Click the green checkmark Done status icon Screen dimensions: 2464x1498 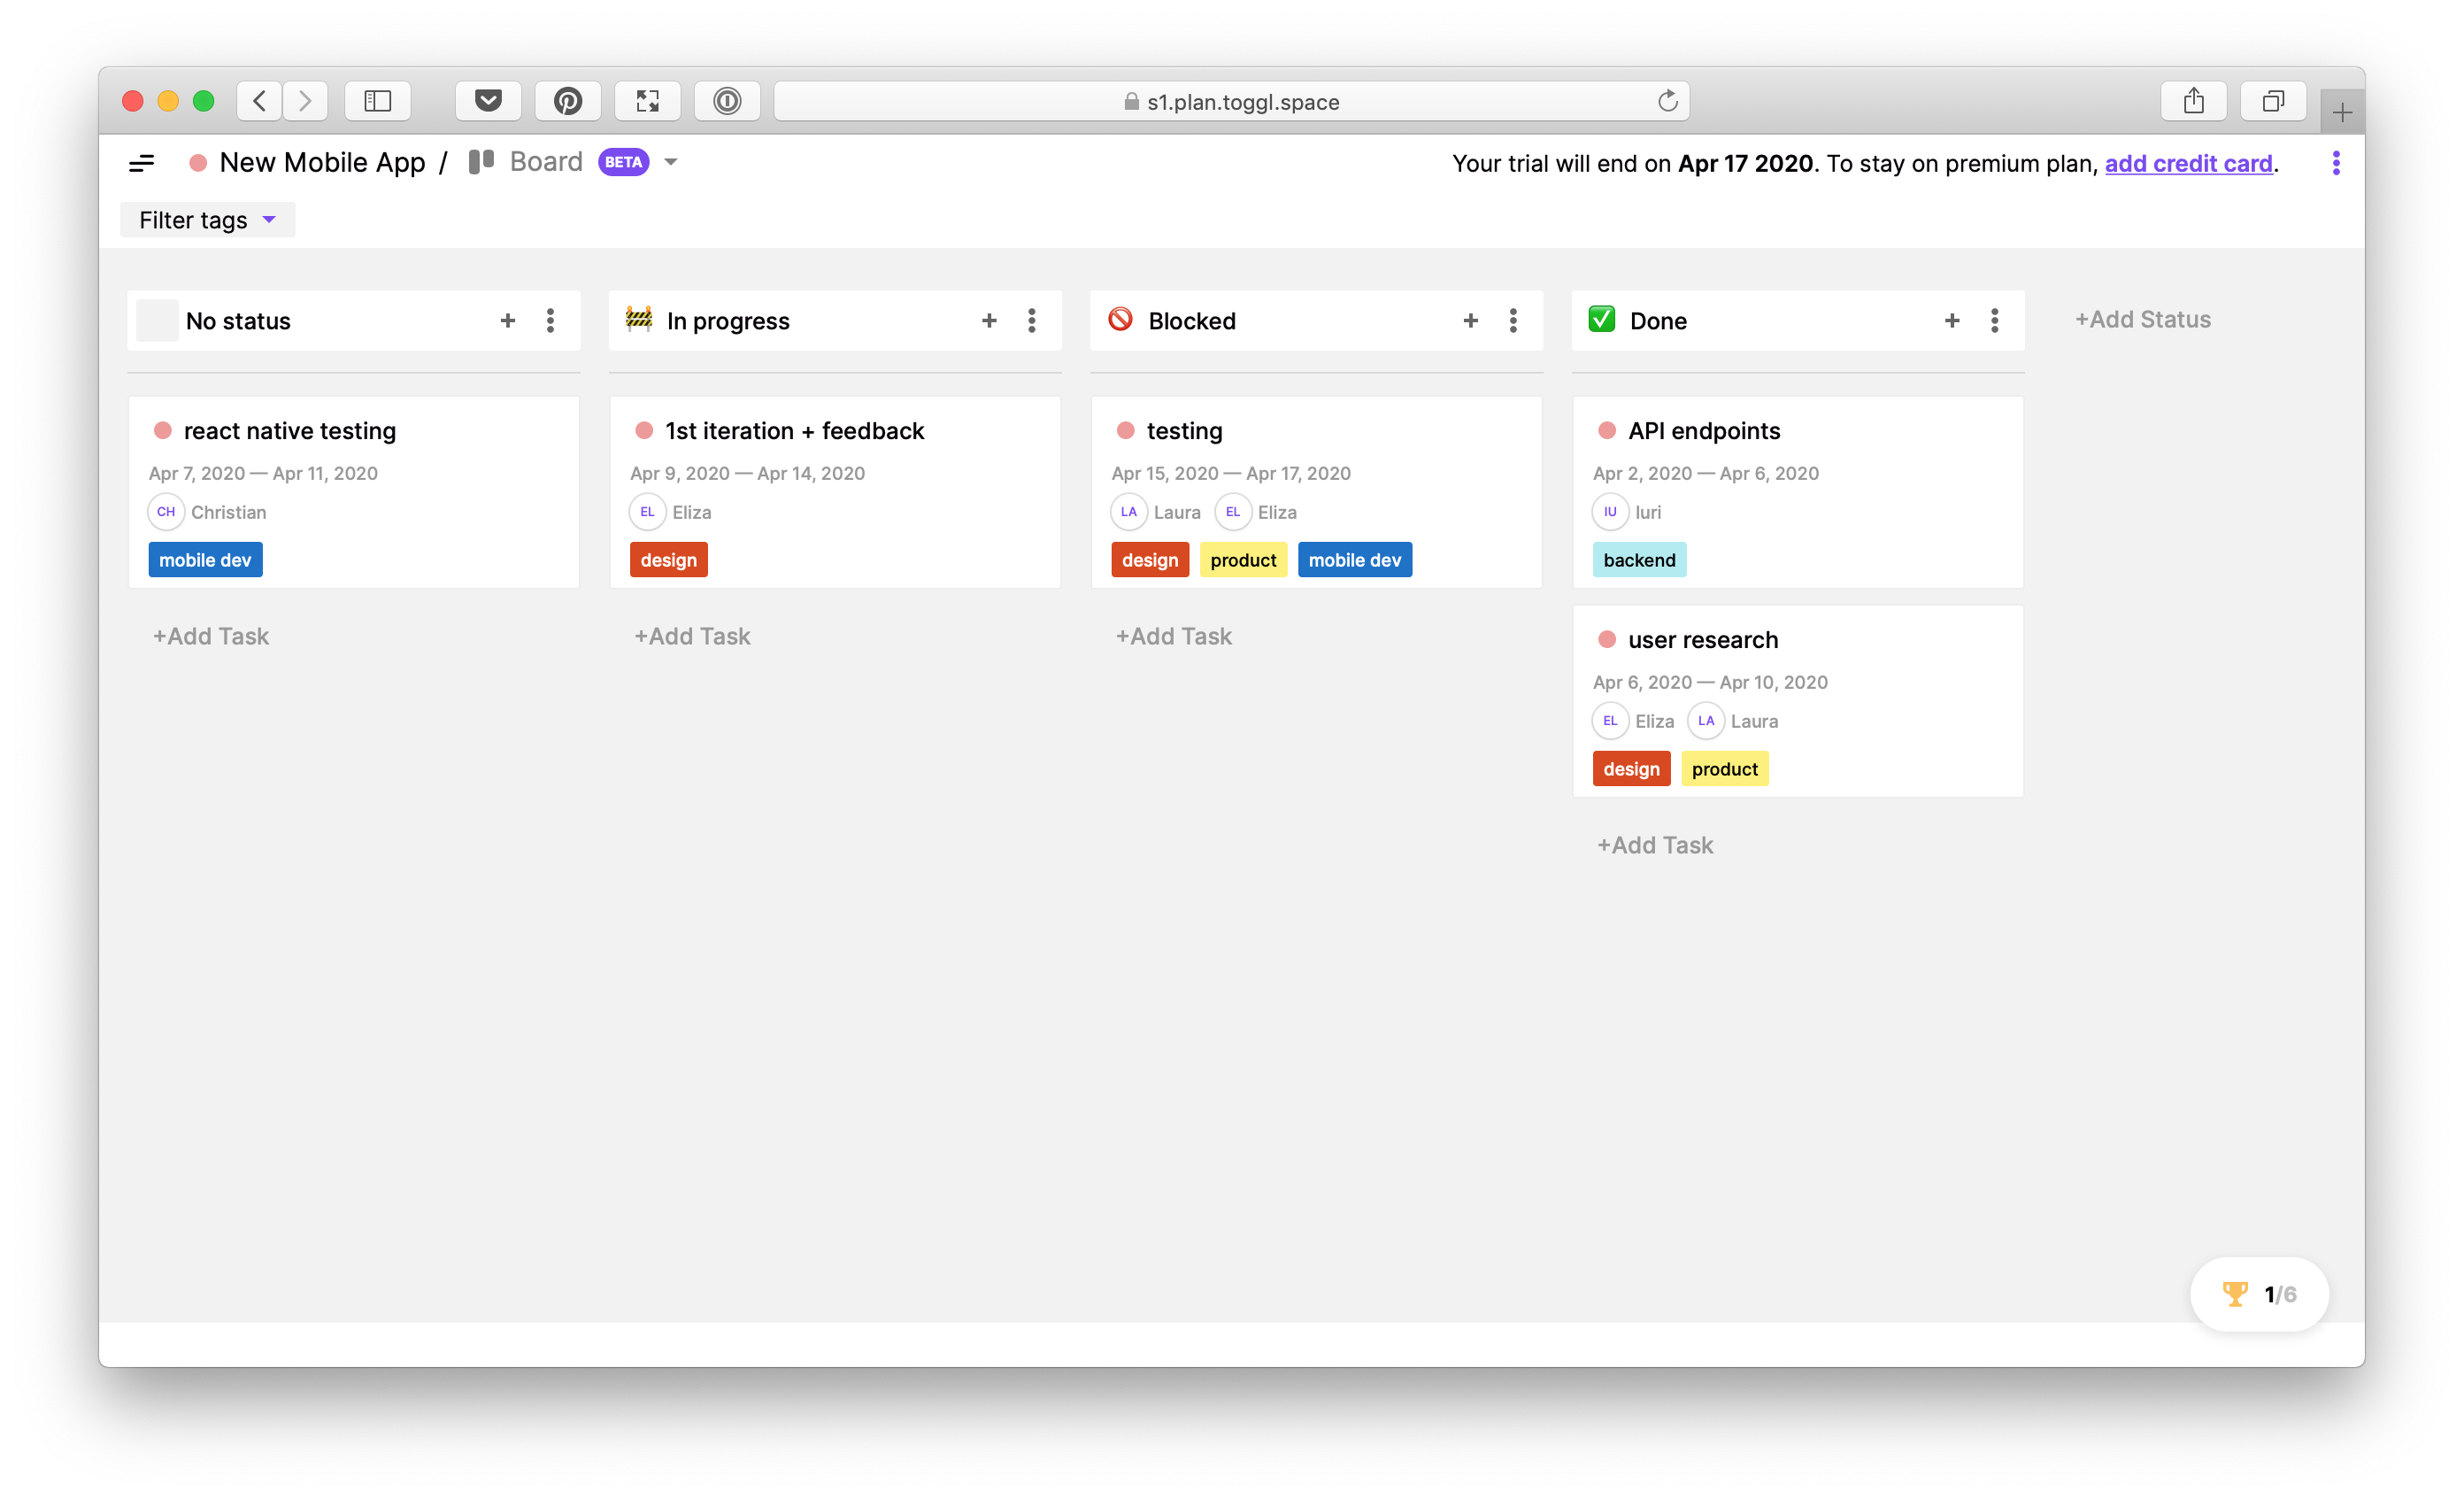1601,319
